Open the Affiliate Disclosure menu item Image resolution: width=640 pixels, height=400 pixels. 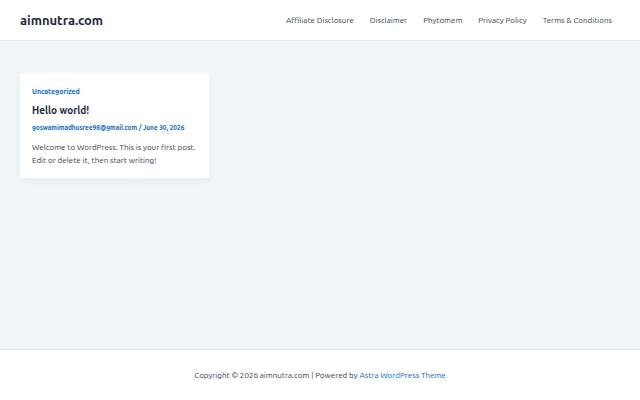tap(320, 20)
